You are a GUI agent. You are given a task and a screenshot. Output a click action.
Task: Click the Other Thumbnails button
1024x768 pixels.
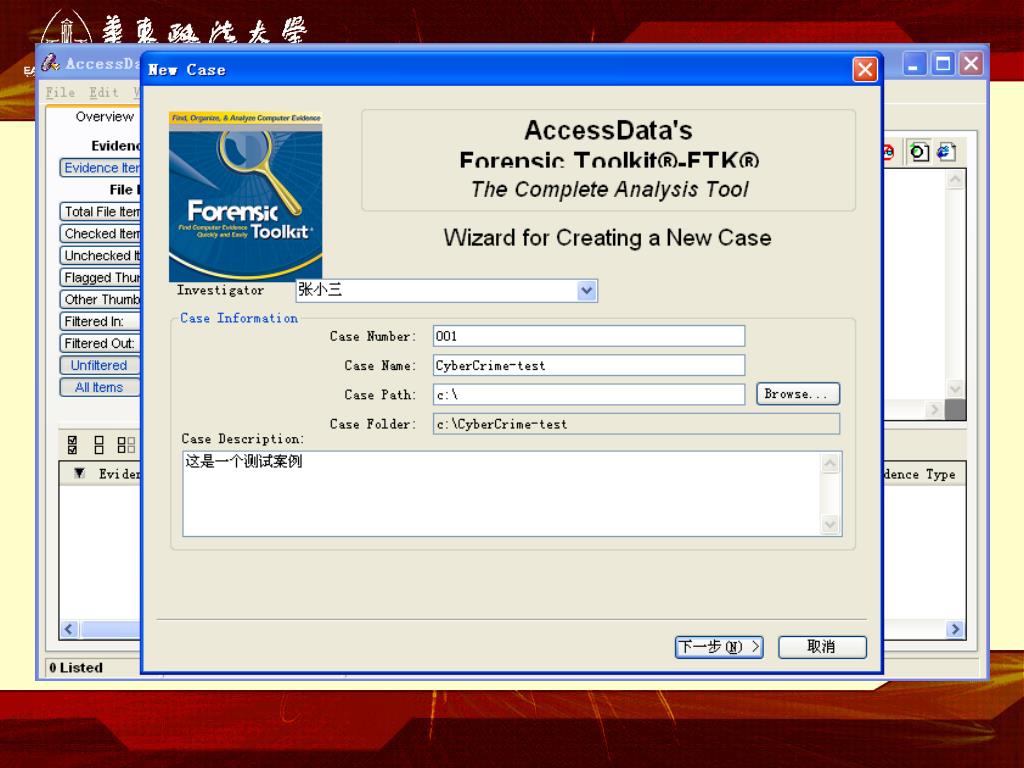(100, 300)
